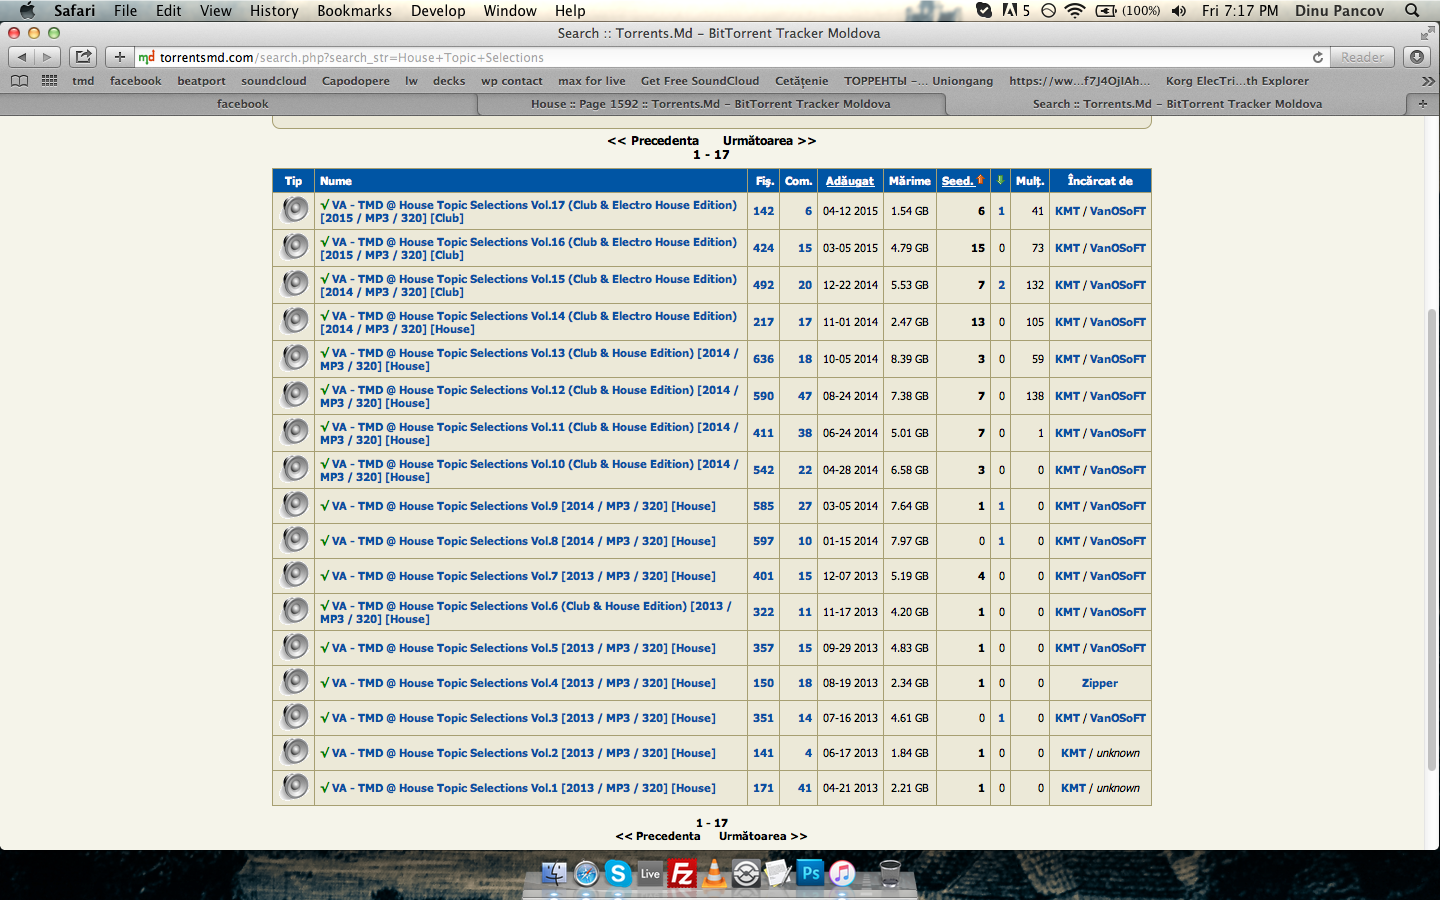The image size is (1440, 900).
Task: Go to Următoarea page at top
Action: pyautogui.click(x=769, y=141)
